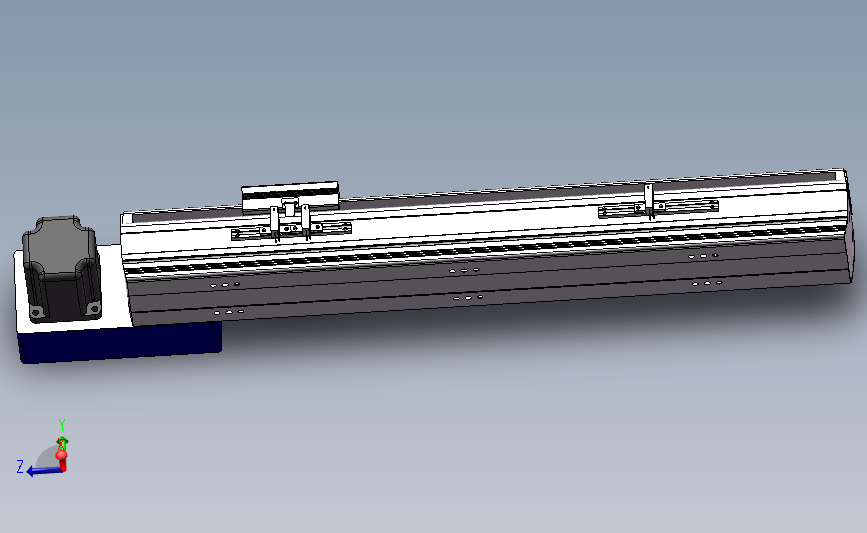Select the dark blue base block under the motor
The height and width of the screenshot is (533, 867).
[121, 343]
